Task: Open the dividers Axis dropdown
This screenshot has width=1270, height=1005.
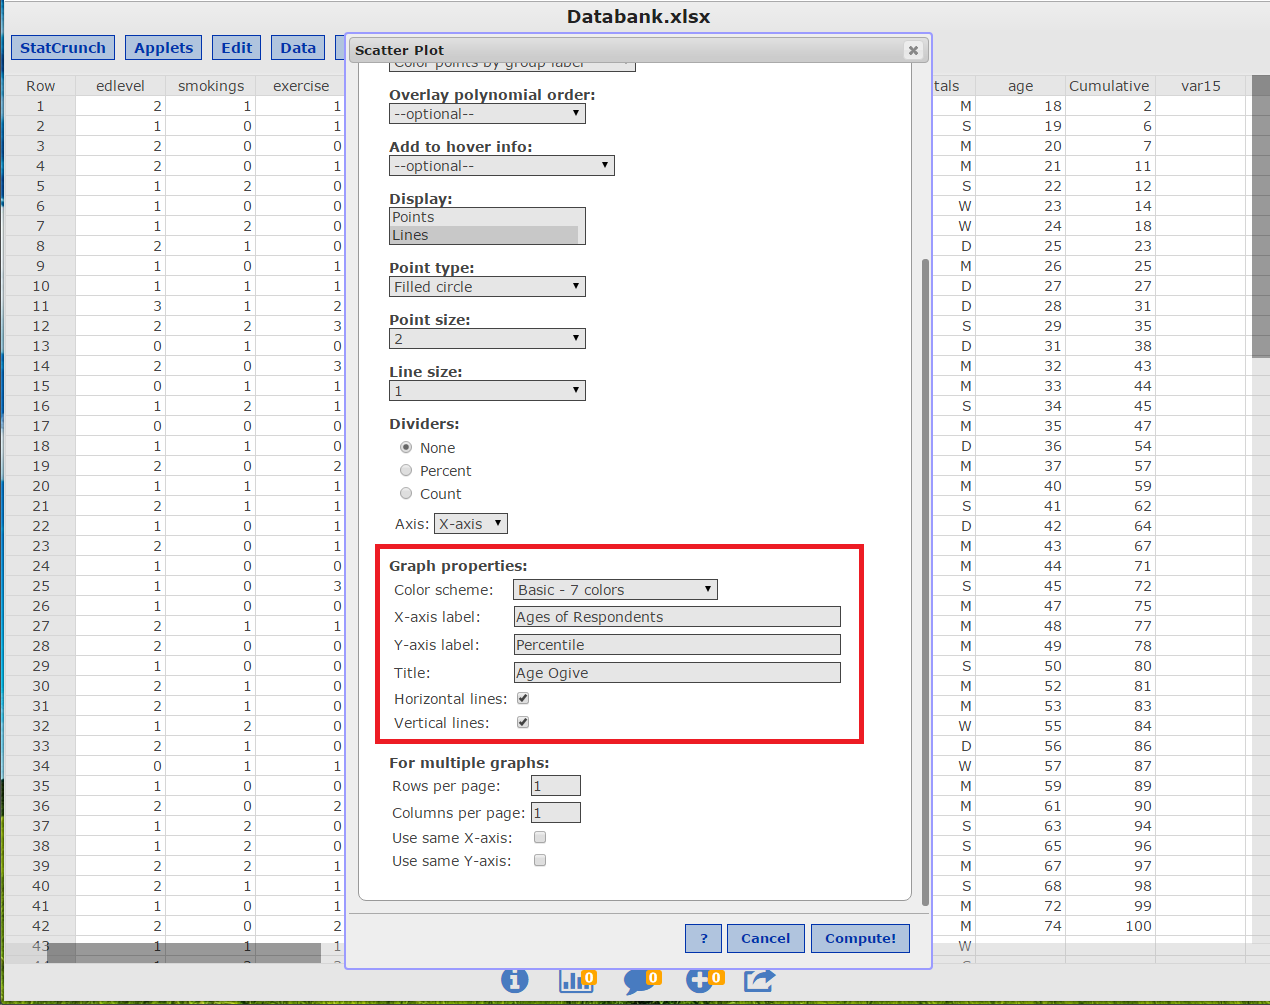Action: pos(472,524)
